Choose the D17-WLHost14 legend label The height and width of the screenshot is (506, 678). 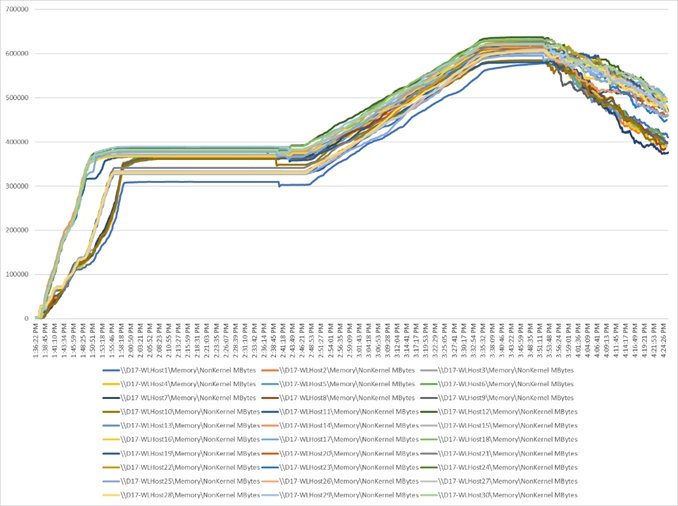(340, 426)
